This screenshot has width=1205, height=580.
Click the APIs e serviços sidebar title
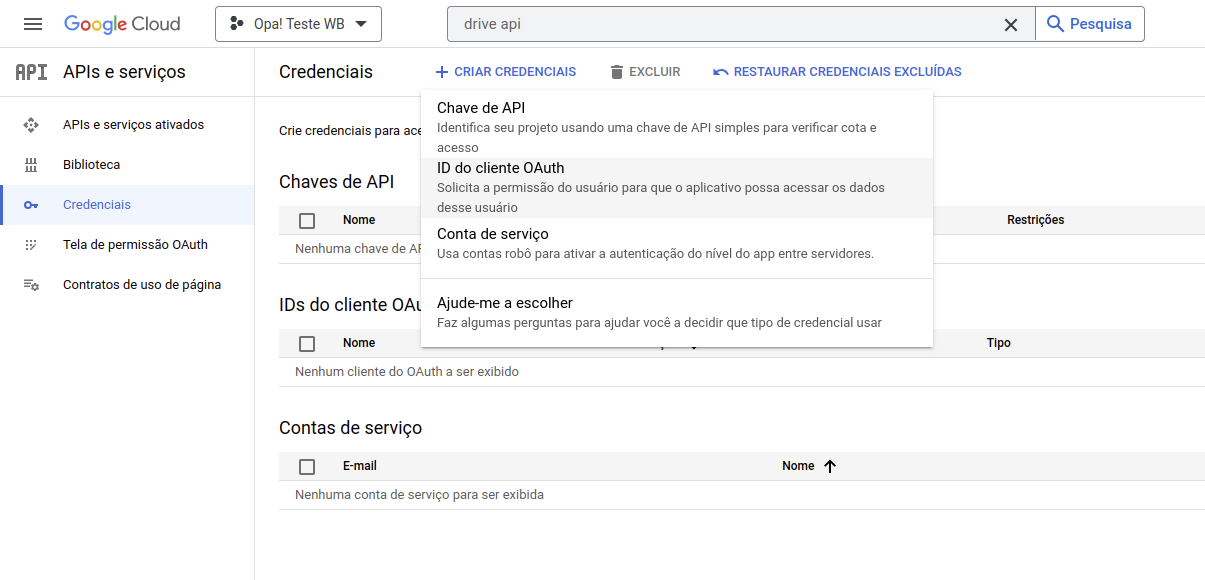[124, 72]
